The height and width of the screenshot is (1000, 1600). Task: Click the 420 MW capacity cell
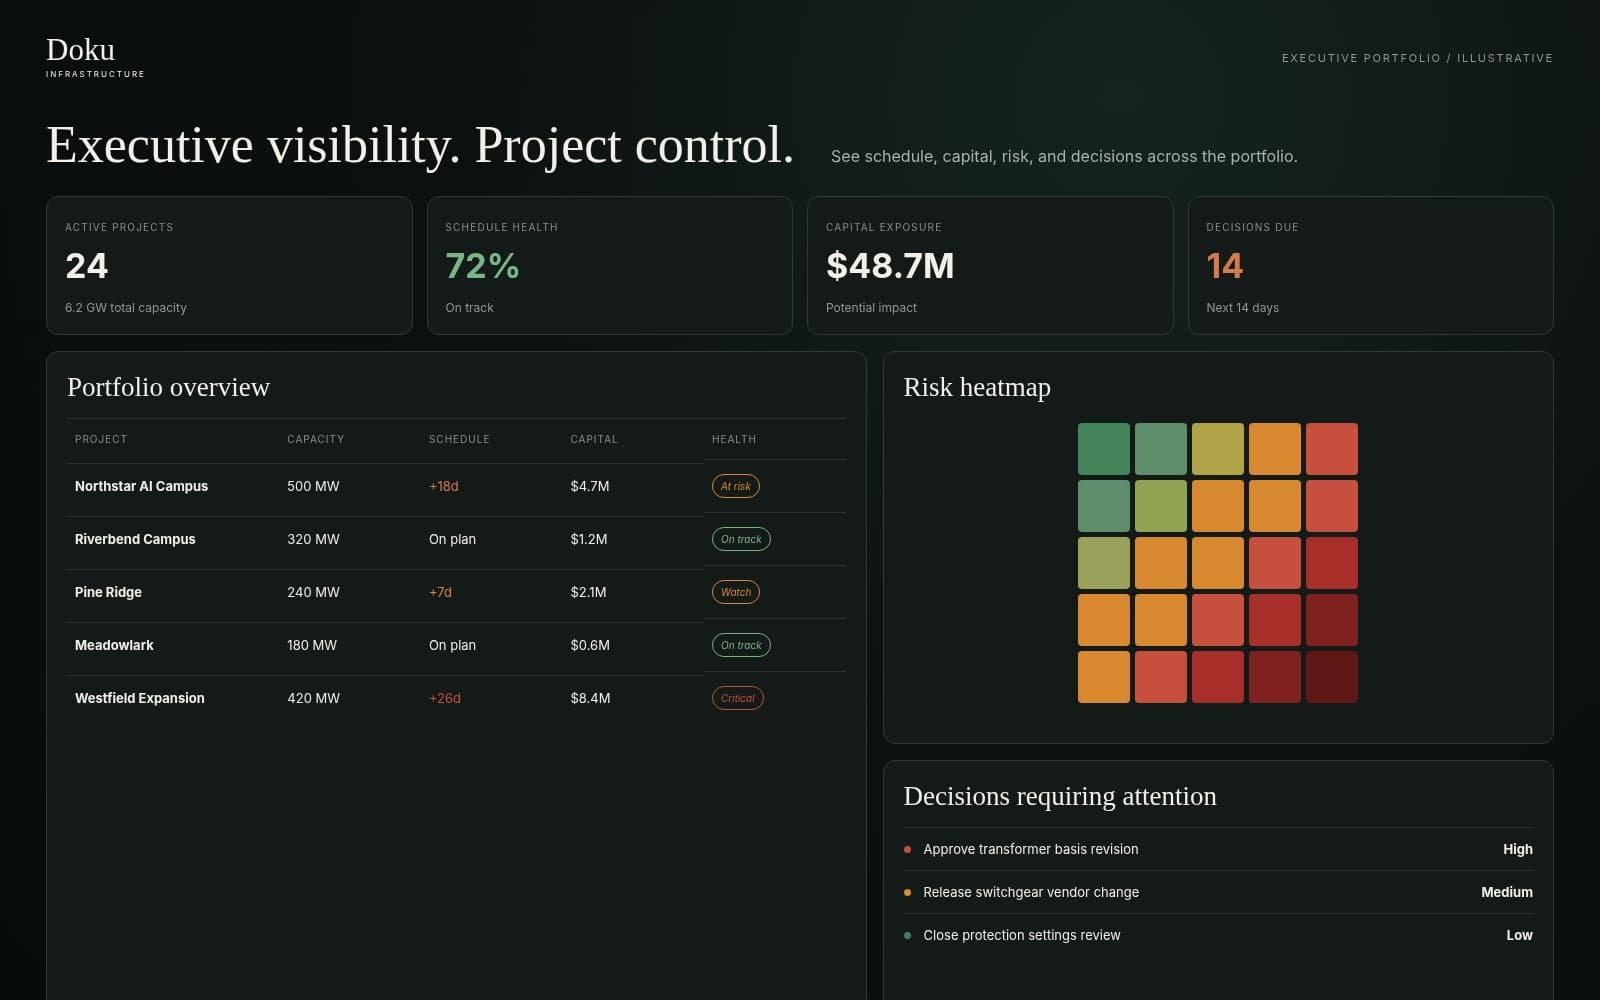[313, 698]
